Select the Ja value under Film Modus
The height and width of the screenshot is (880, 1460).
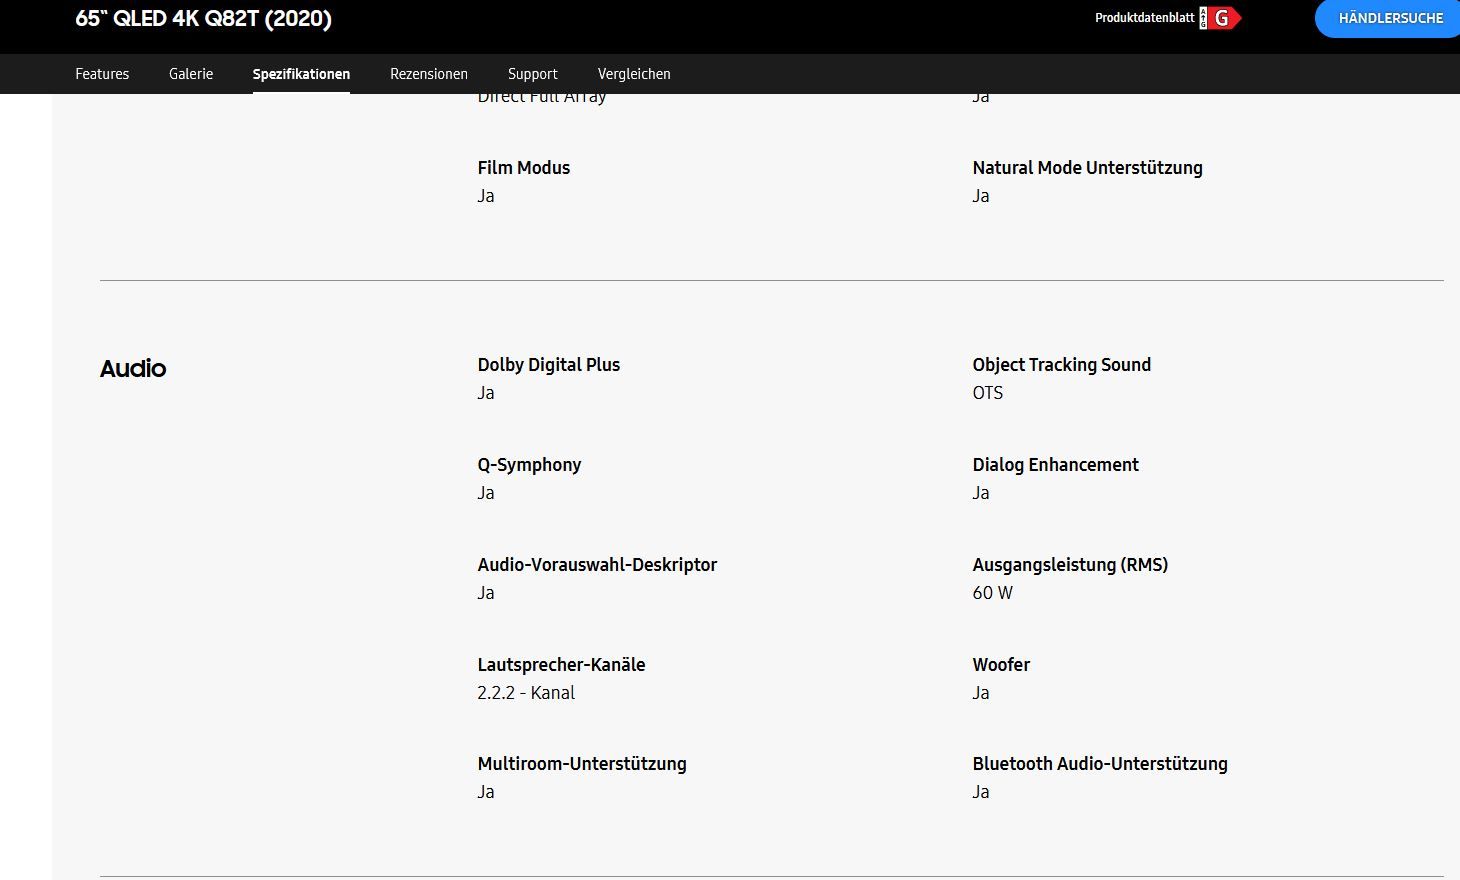coord(486,196)
